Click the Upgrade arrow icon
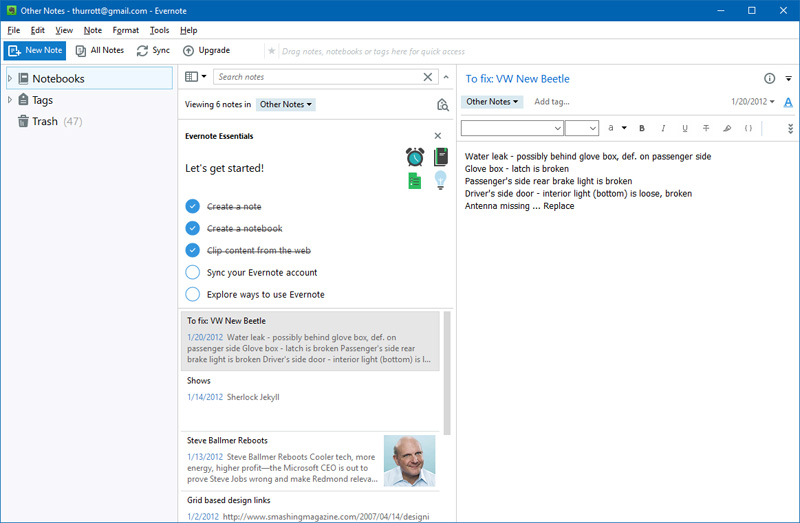This screenshot has height=523, width=800. [189, 50]
